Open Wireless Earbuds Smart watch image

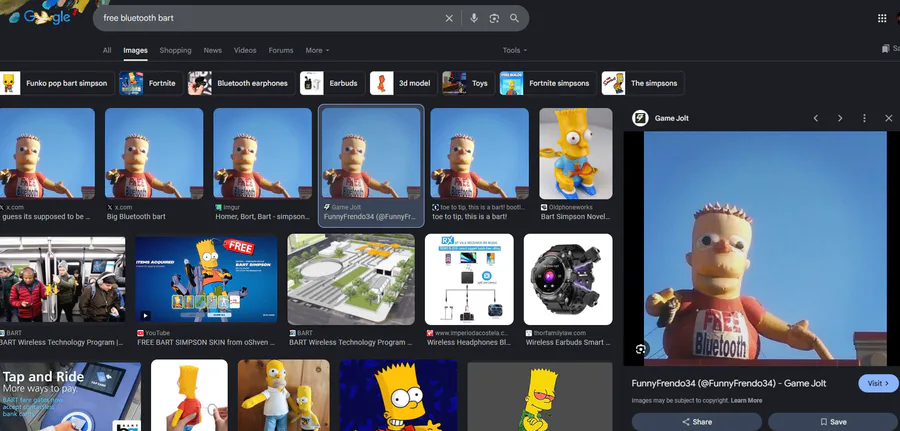point(568,279)
